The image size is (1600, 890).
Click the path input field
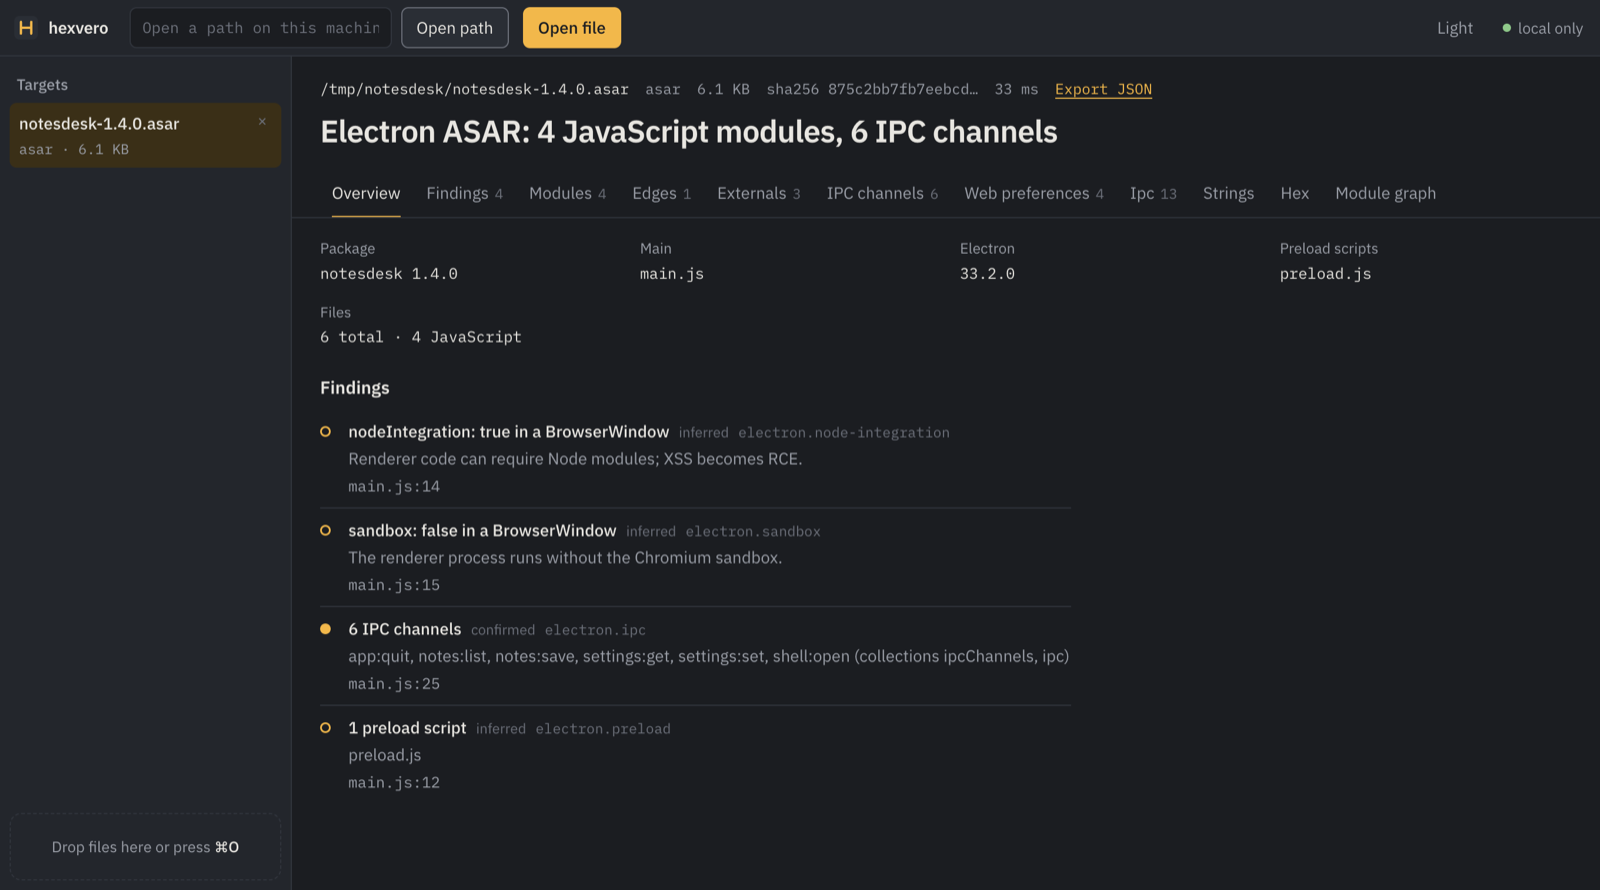pyautogui.click(x=260, y=28)
